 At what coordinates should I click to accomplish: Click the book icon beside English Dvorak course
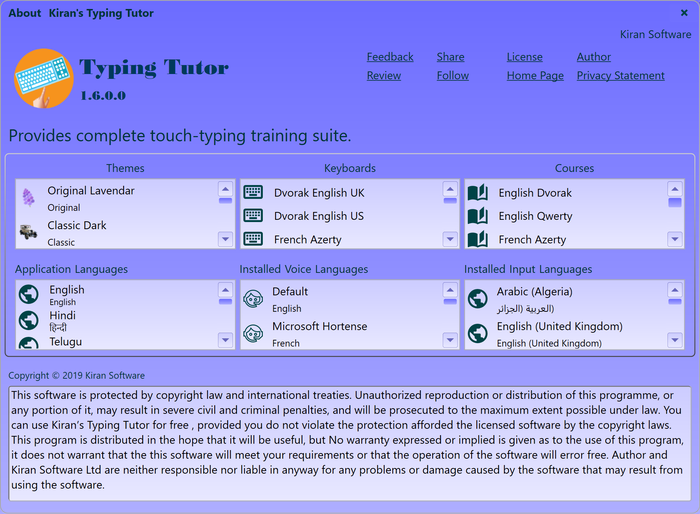(x=478, y=192)
